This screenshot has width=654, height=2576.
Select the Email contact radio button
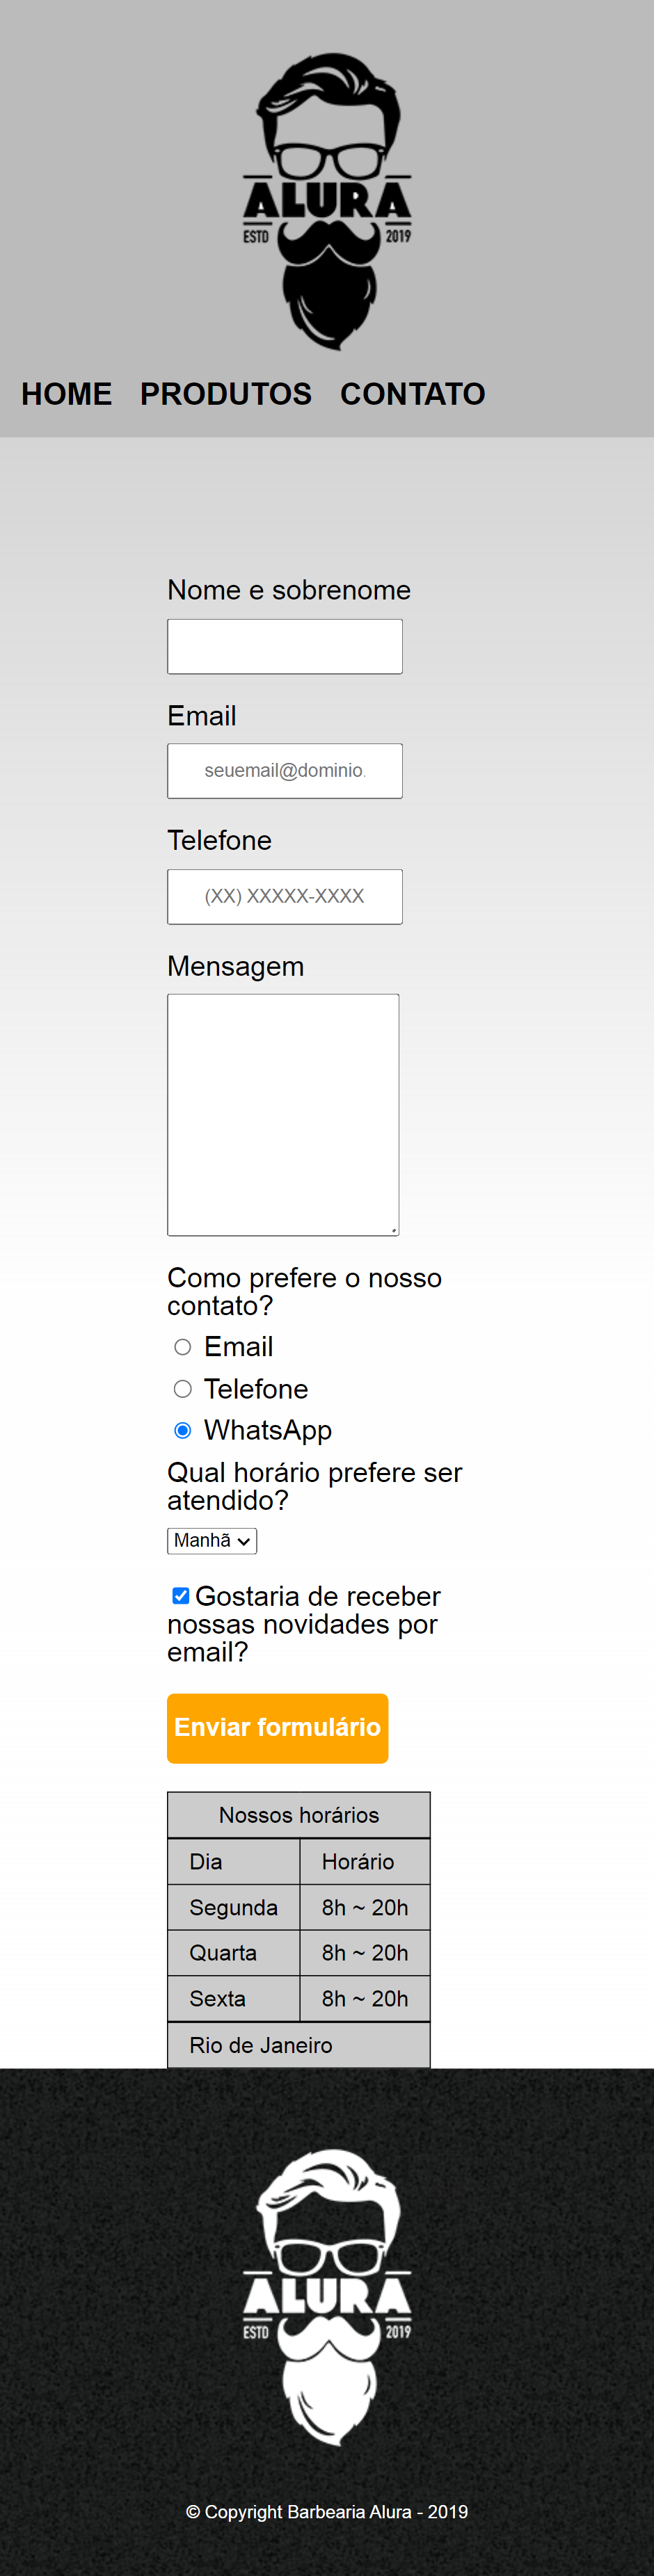pyautogui.click(x=182, y=1347)
